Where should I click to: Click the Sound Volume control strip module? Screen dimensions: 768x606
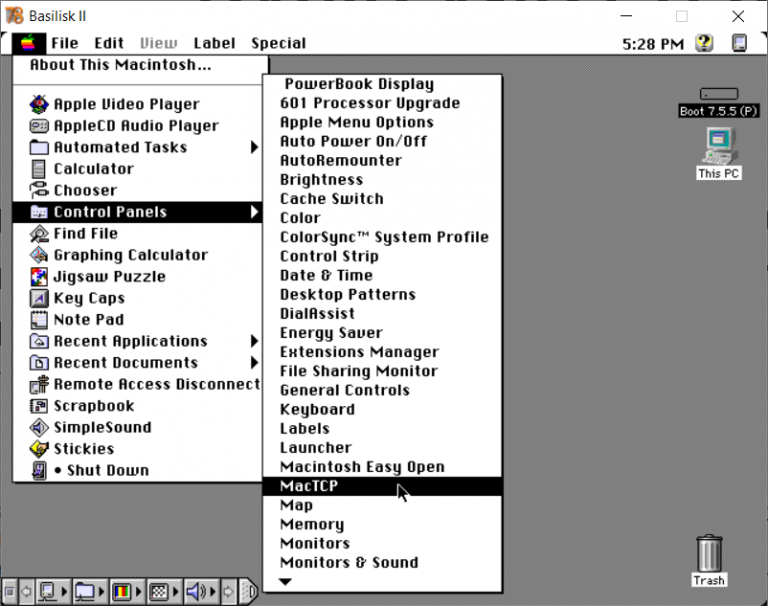coord(201,592)
